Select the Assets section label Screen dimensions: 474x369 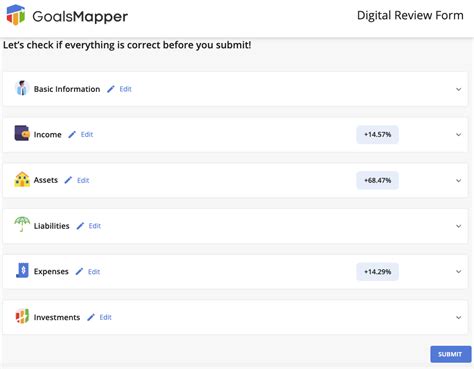(x=46, y=180)
